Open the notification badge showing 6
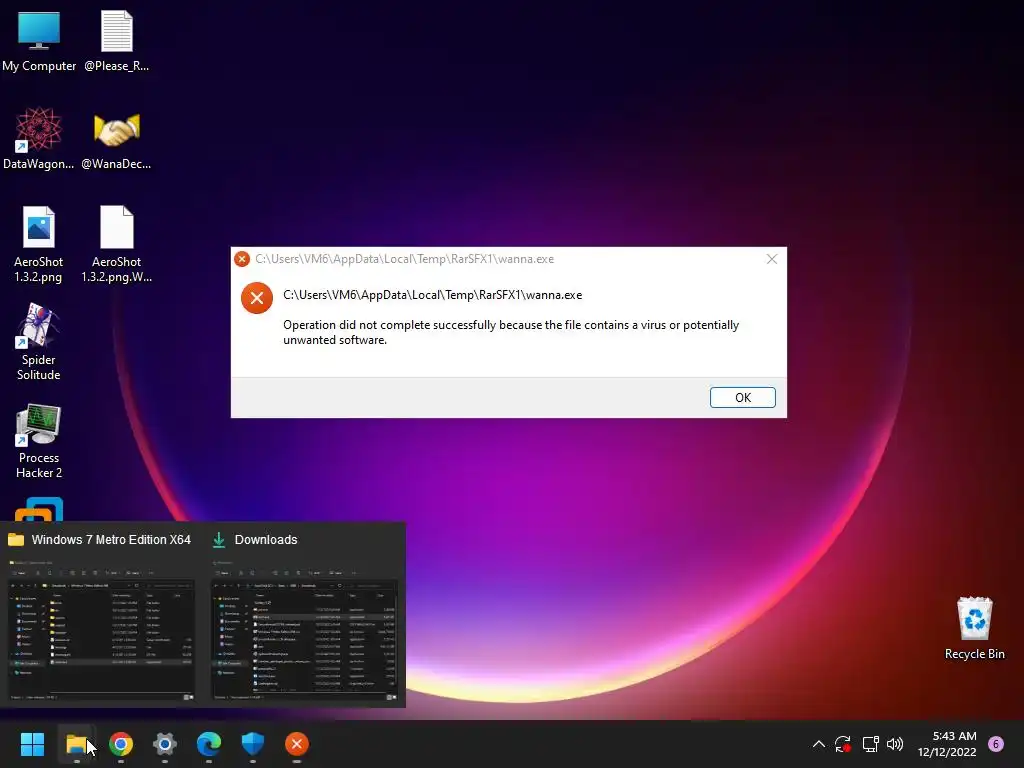The width and height of the screenshot is (1024, 768). point(996,744)
